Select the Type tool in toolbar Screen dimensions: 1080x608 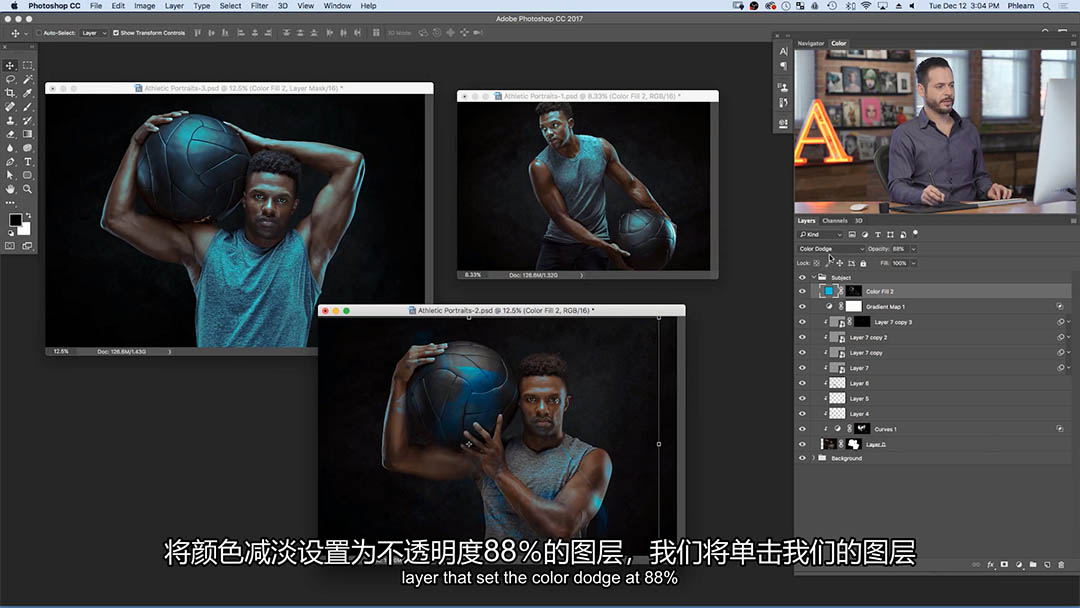(28, 161)
